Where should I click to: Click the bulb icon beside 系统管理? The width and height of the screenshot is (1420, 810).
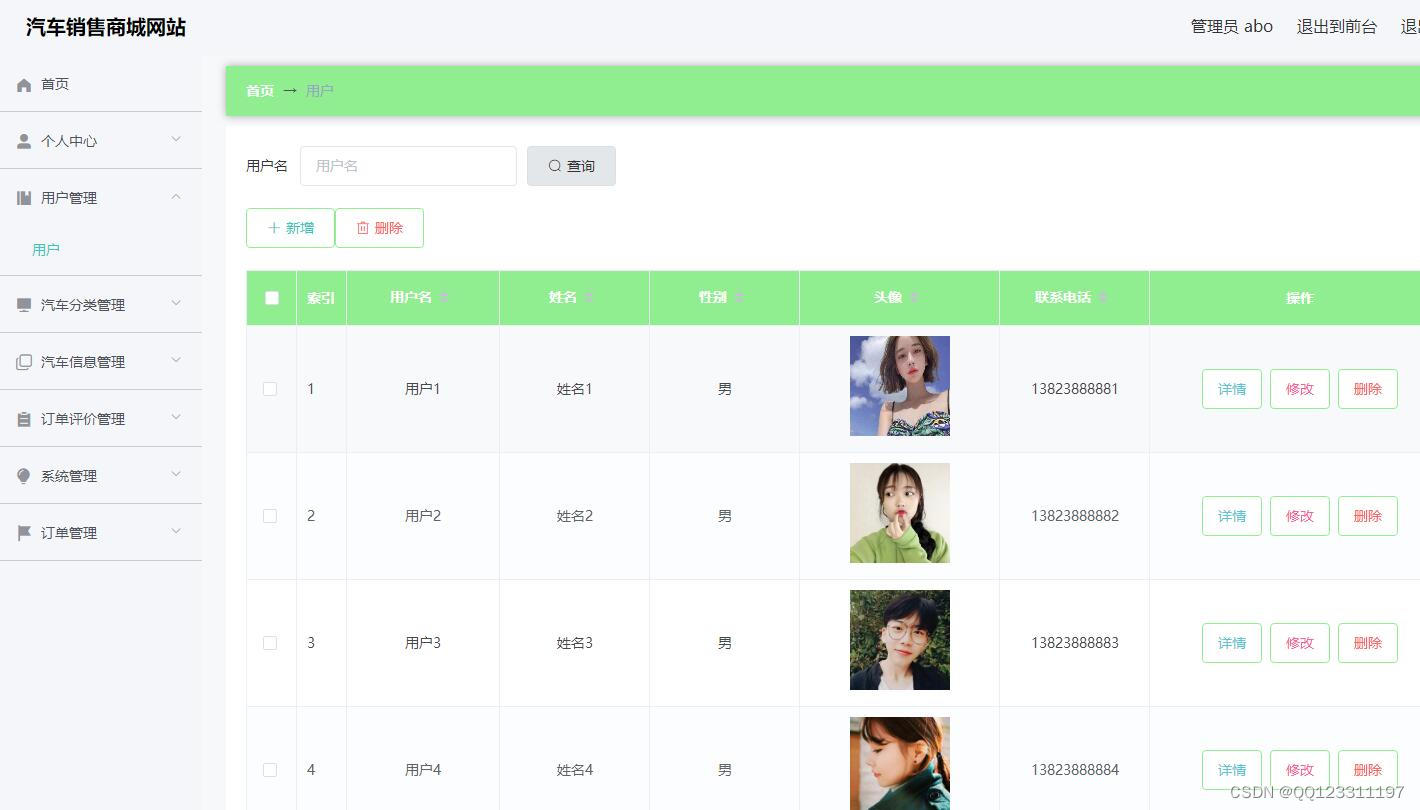tap(24, 476)
